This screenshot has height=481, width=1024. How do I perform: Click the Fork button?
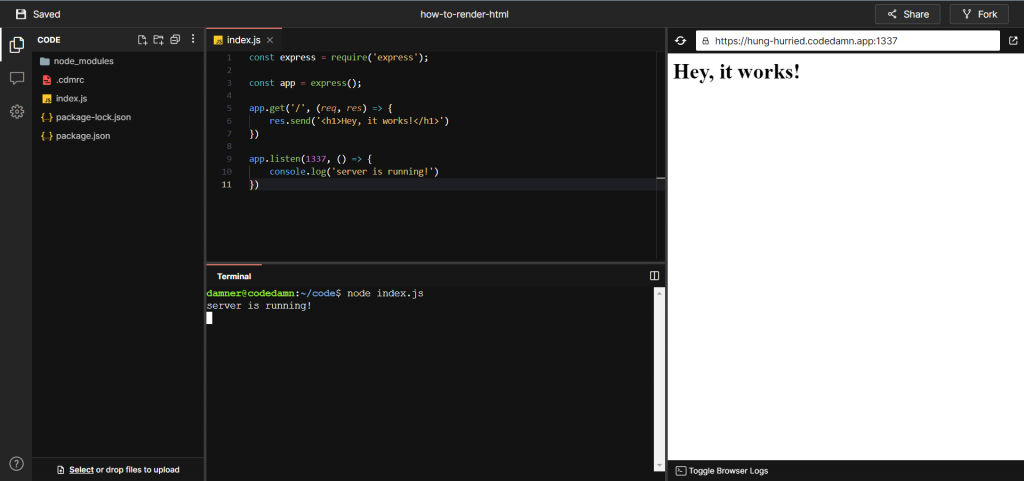pyautogui.click(x=979, y=14)
